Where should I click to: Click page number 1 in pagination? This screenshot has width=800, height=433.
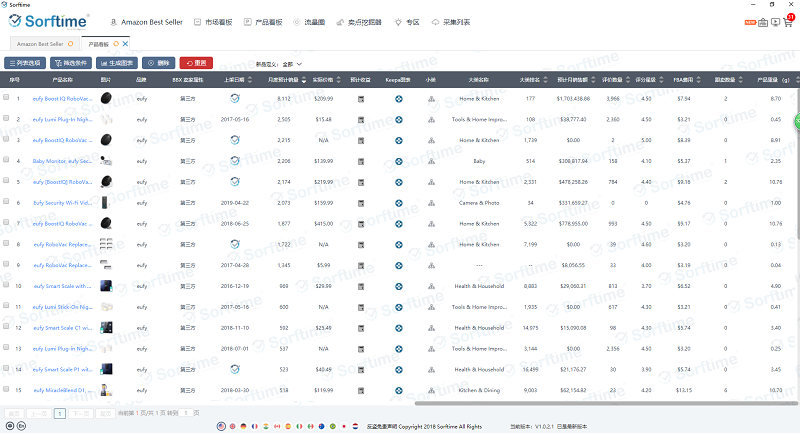click(60, 414)
